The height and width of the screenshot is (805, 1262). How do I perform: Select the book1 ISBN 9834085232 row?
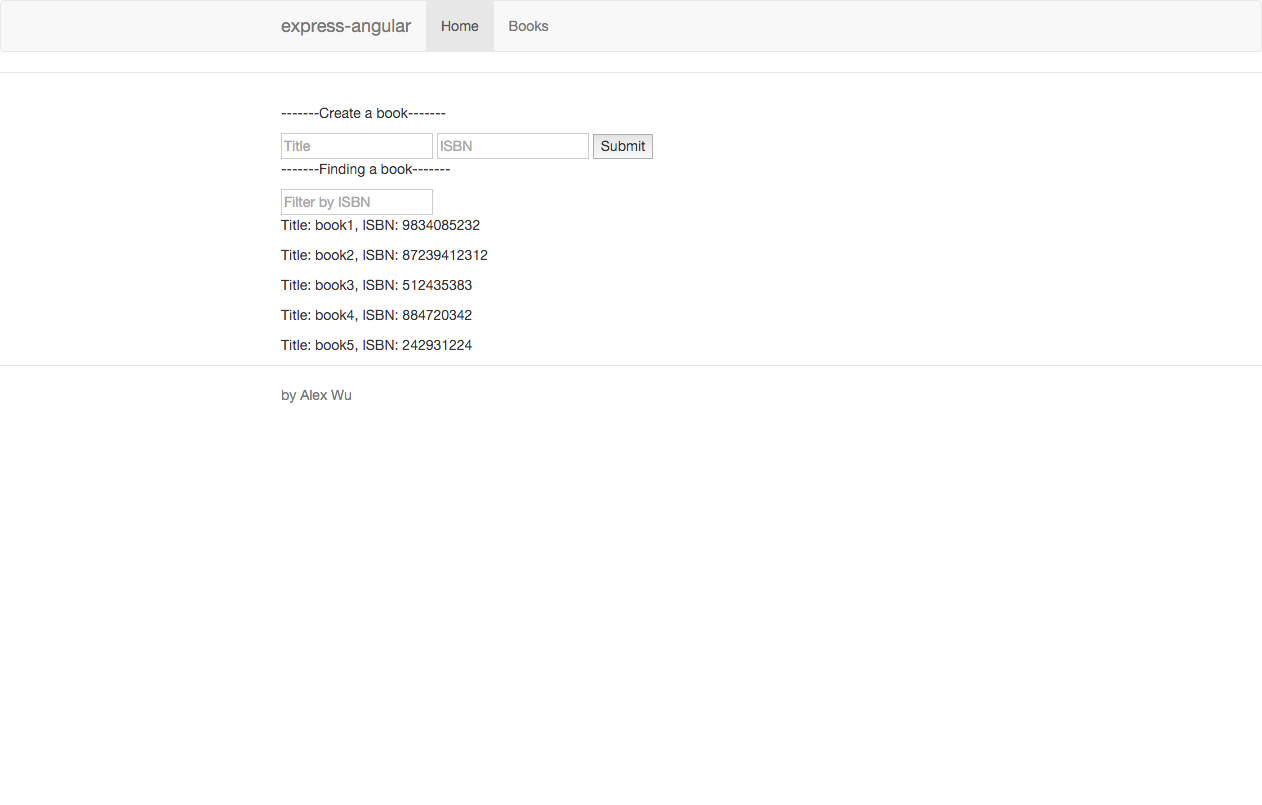tap(380, 225)
